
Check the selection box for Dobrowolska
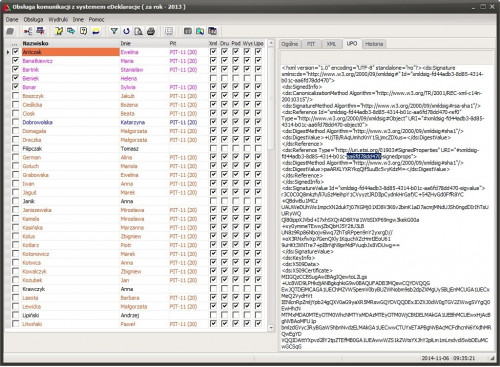click(15, 122)
